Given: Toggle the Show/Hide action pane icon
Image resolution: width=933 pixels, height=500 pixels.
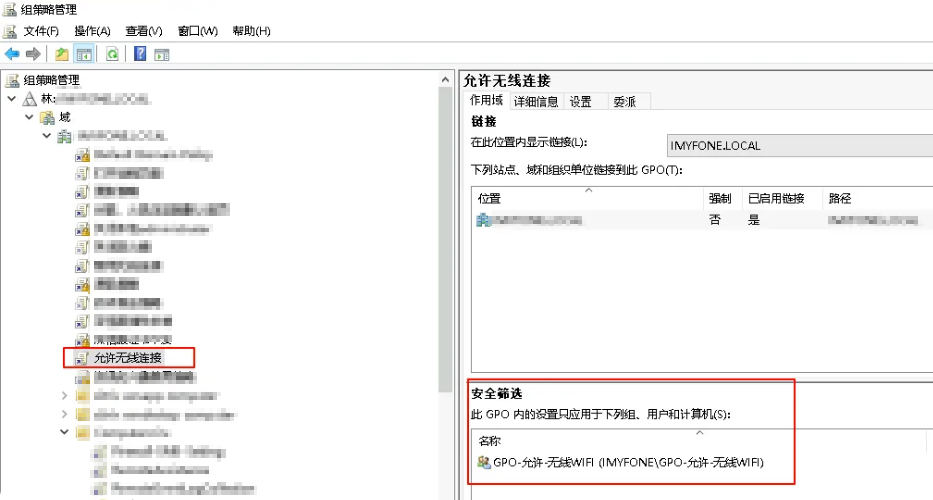Looking at the screenshot, I should [162, 54].
